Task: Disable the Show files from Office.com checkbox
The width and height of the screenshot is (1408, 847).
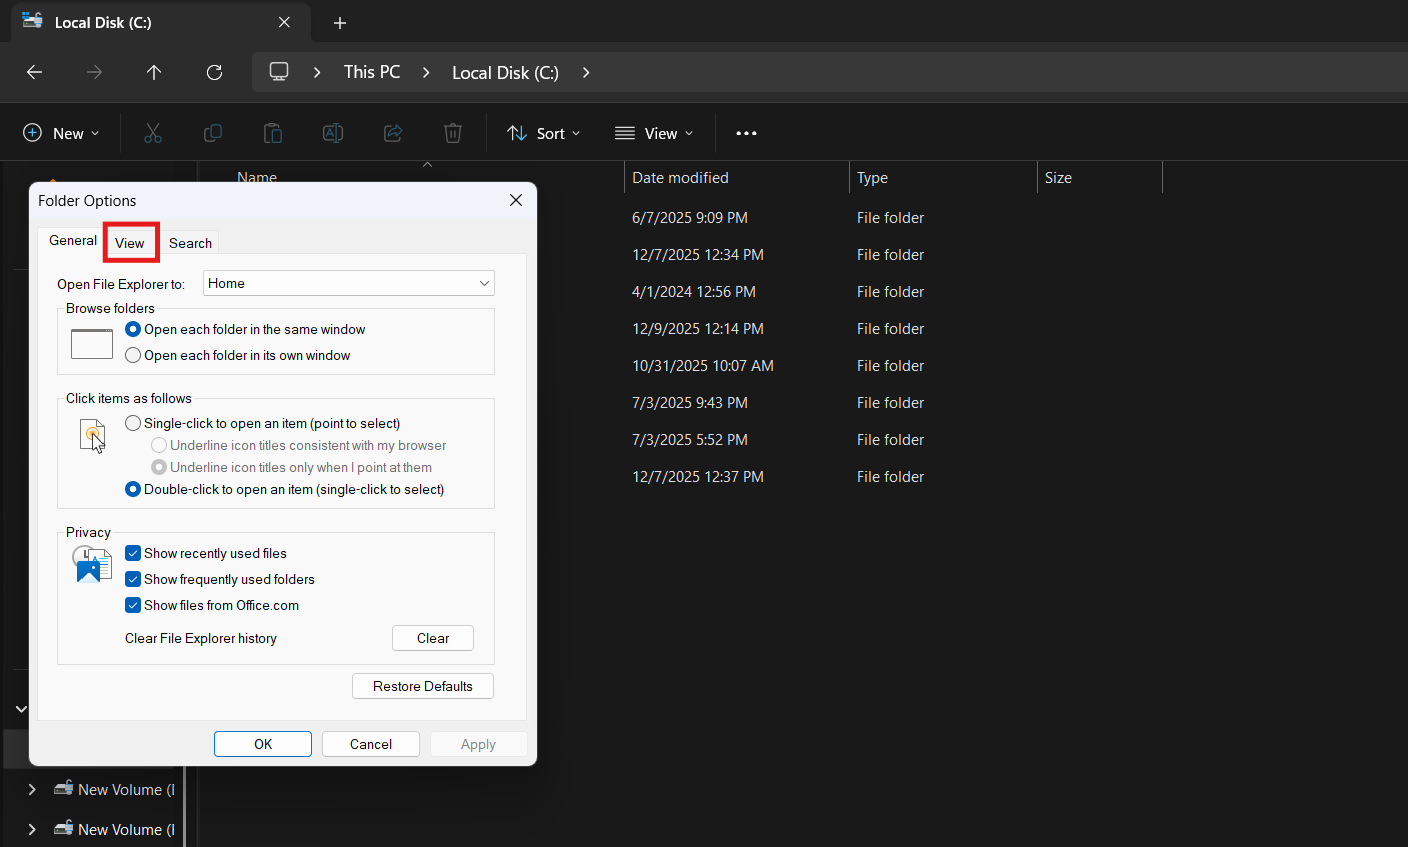Action: [x=132, y=605]
